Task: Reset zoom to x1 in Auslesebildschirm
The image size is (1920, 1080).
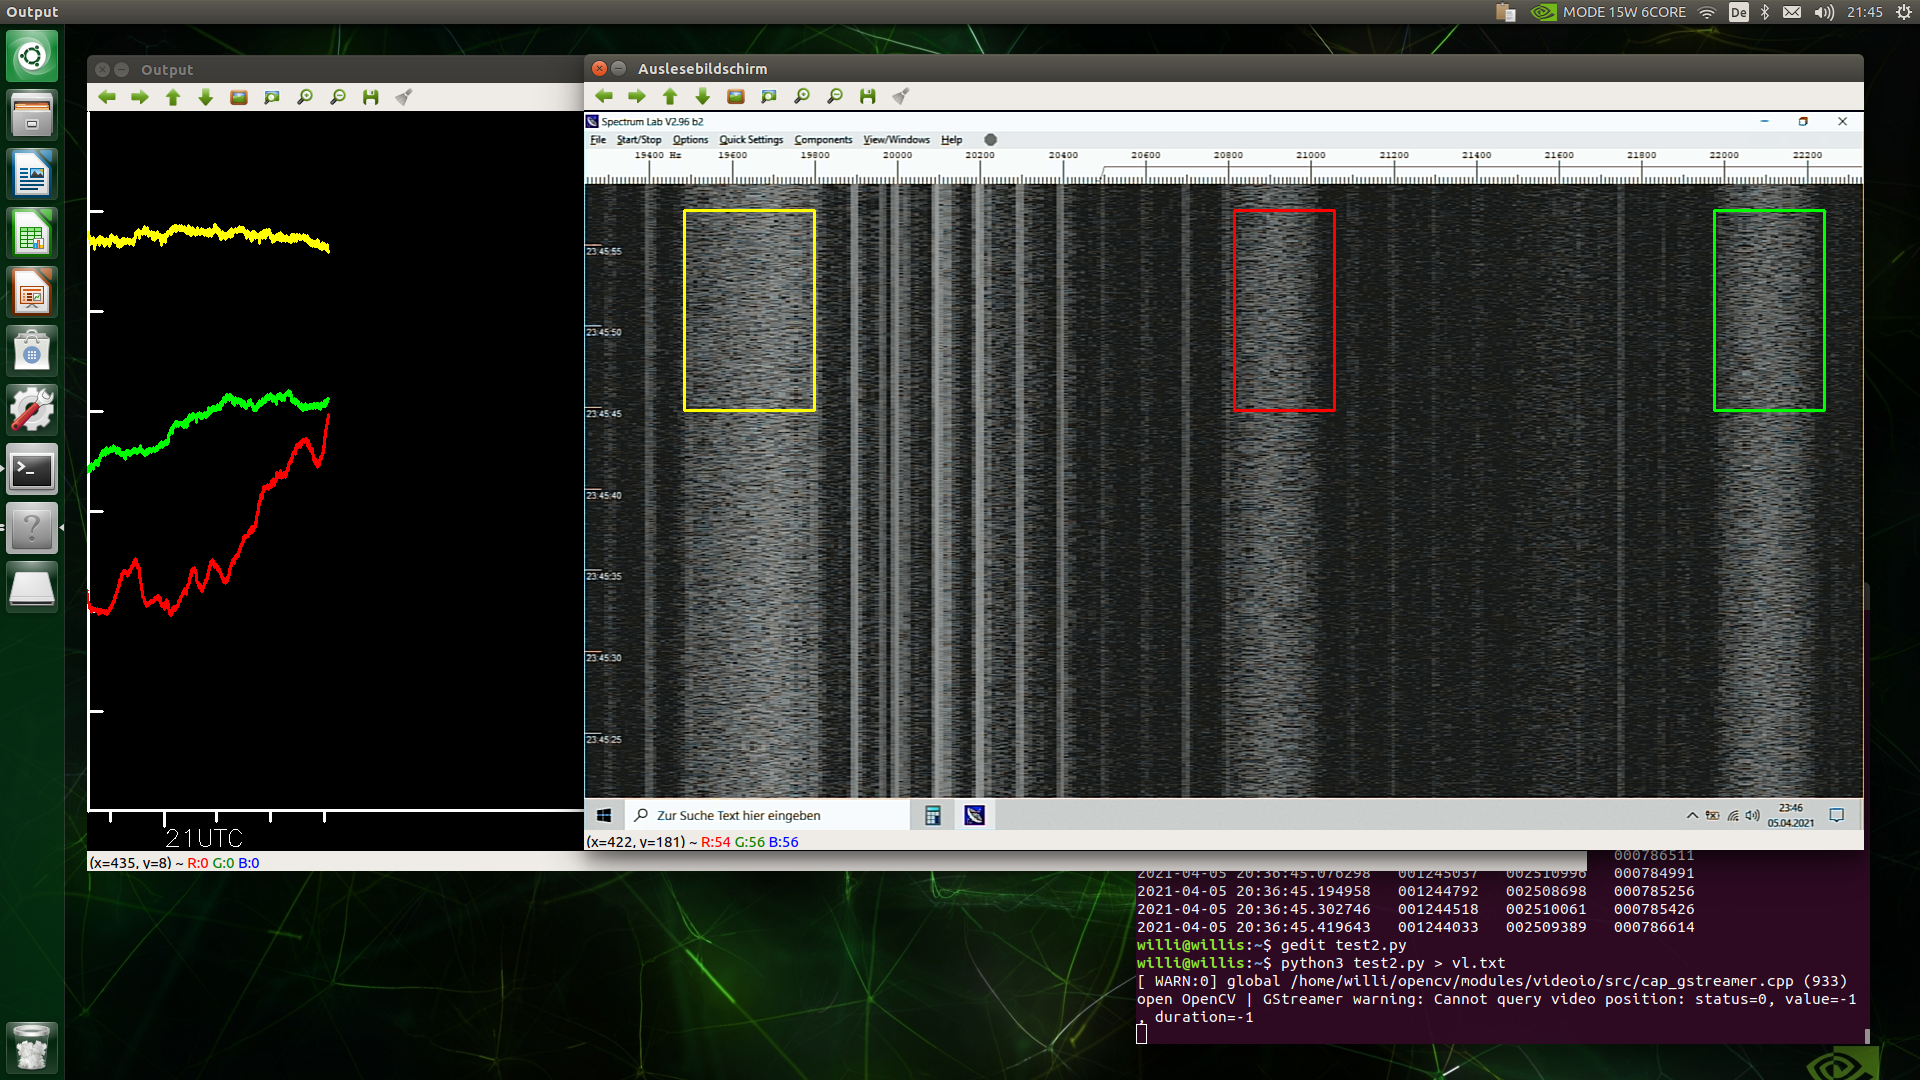Action: point(736,96)
